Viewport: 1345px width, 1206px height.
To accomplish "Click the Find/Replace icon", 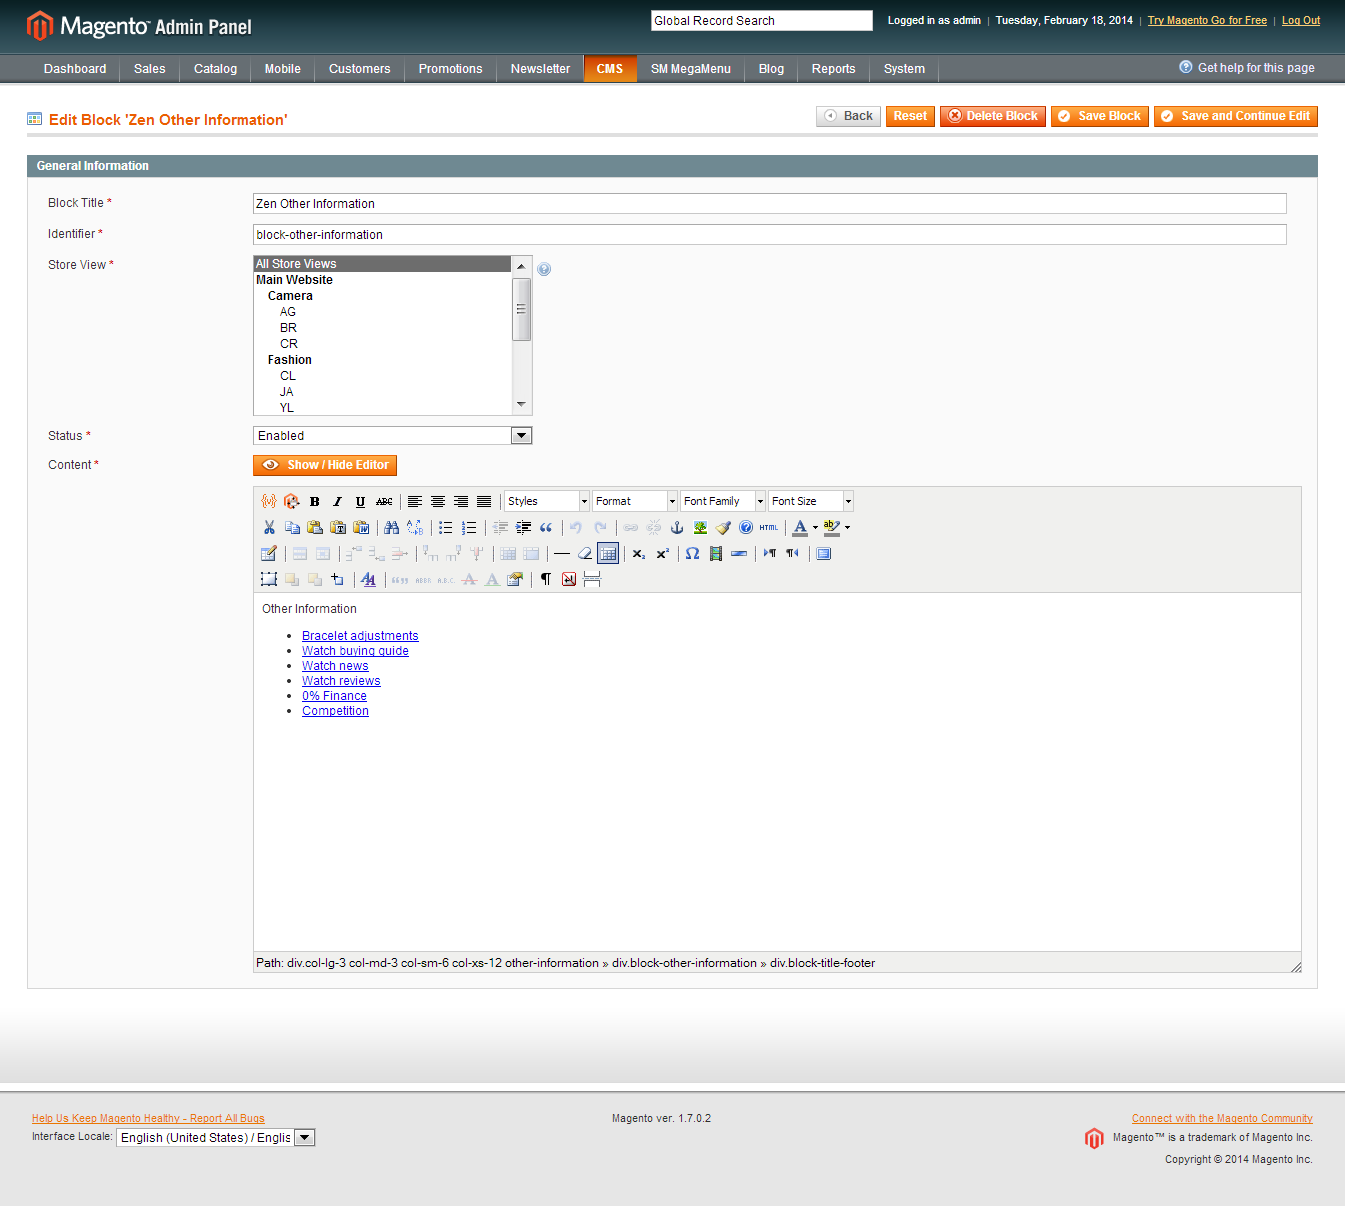I will coord(414,527).
